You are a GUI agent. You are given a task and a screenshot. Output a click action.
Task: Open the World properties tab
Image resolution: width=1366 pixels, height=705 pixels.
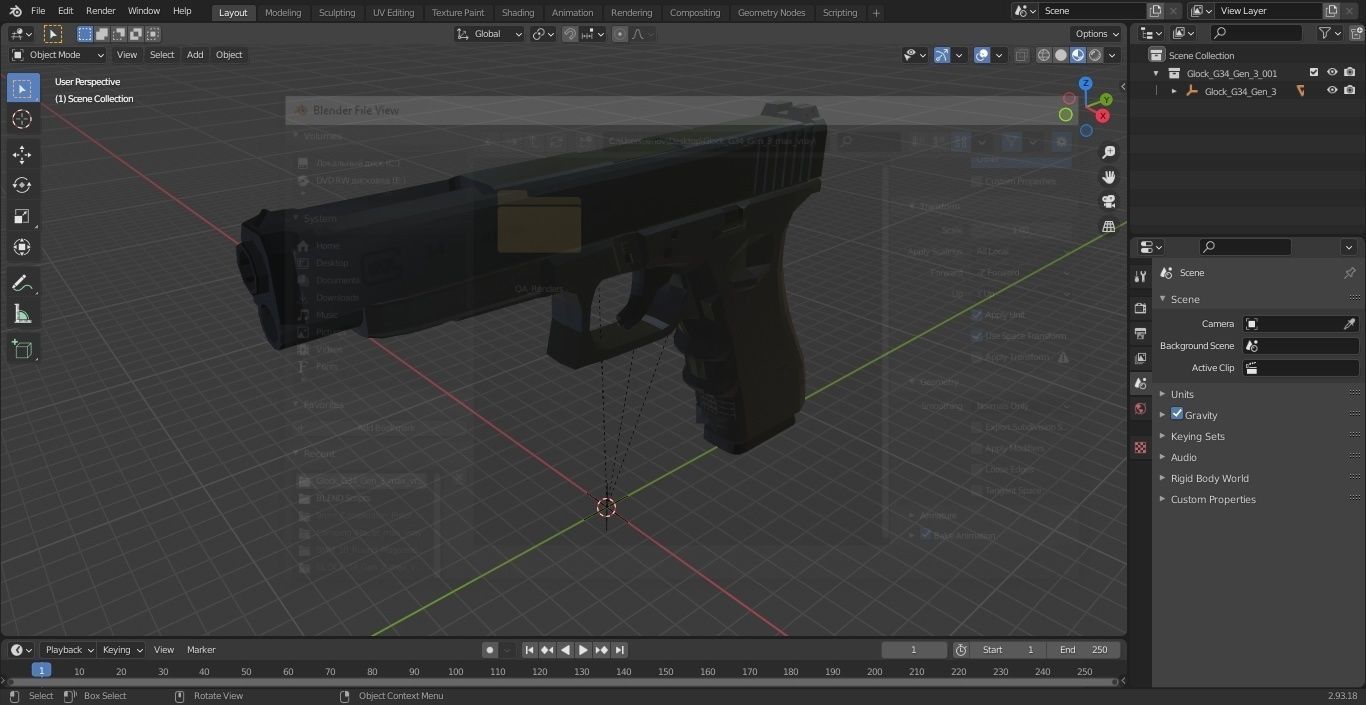tap(1140, 408)
